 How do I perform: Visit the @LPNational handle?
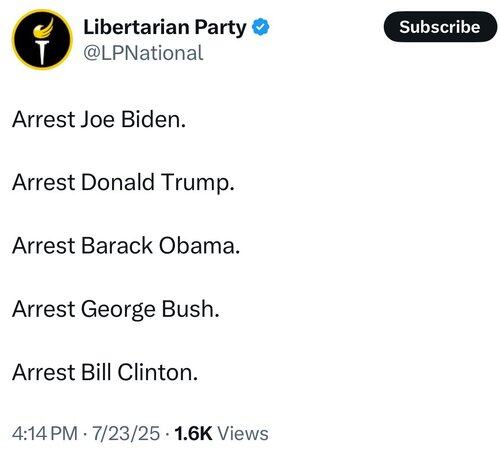[x=143, y=53]
